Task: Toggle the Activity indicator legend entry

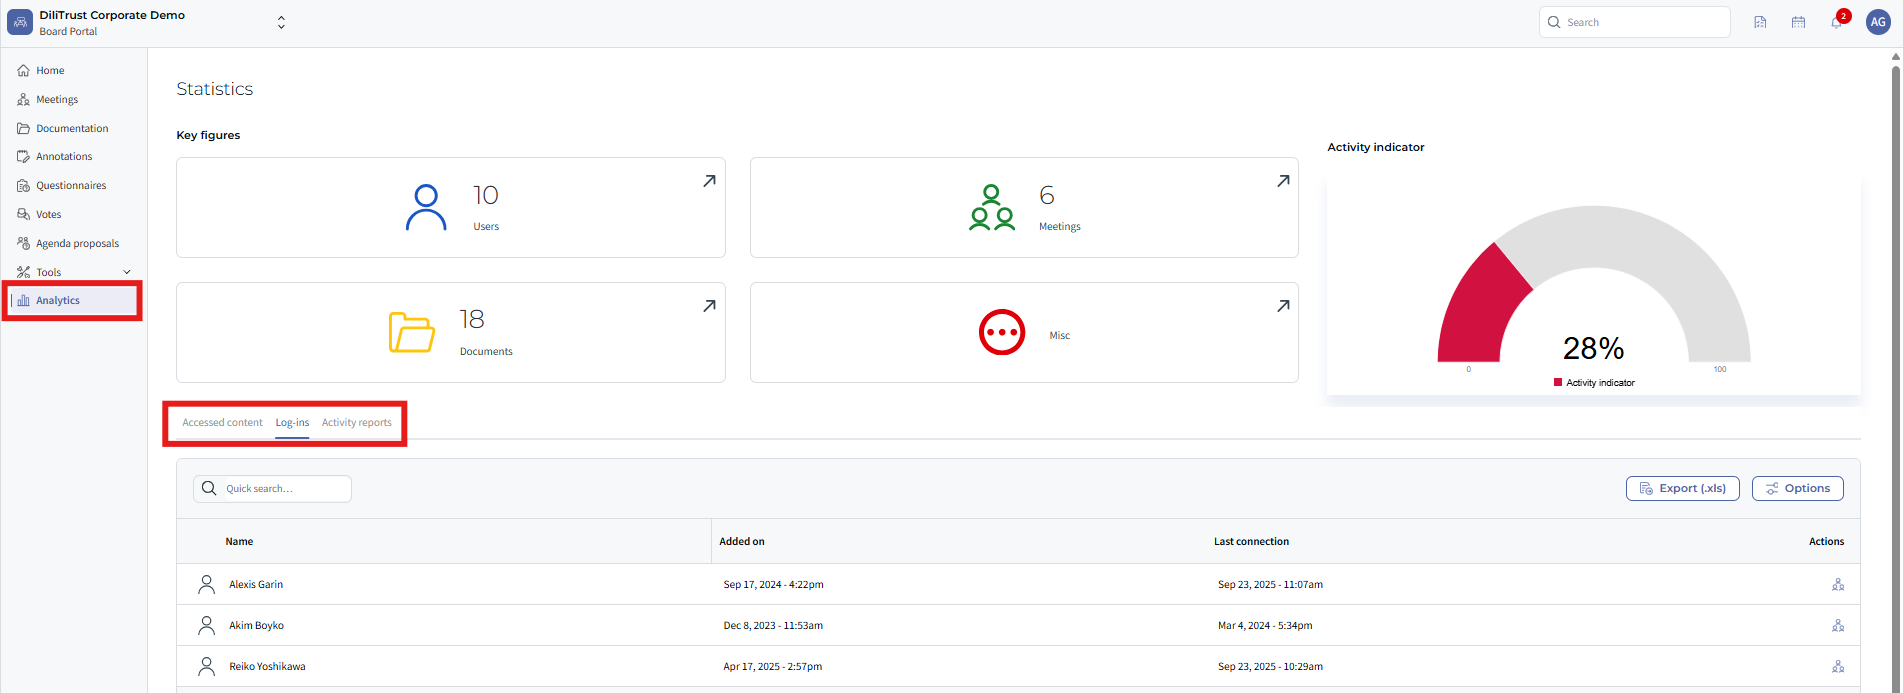Action: pyautogui.click(x=1594, y=383)
